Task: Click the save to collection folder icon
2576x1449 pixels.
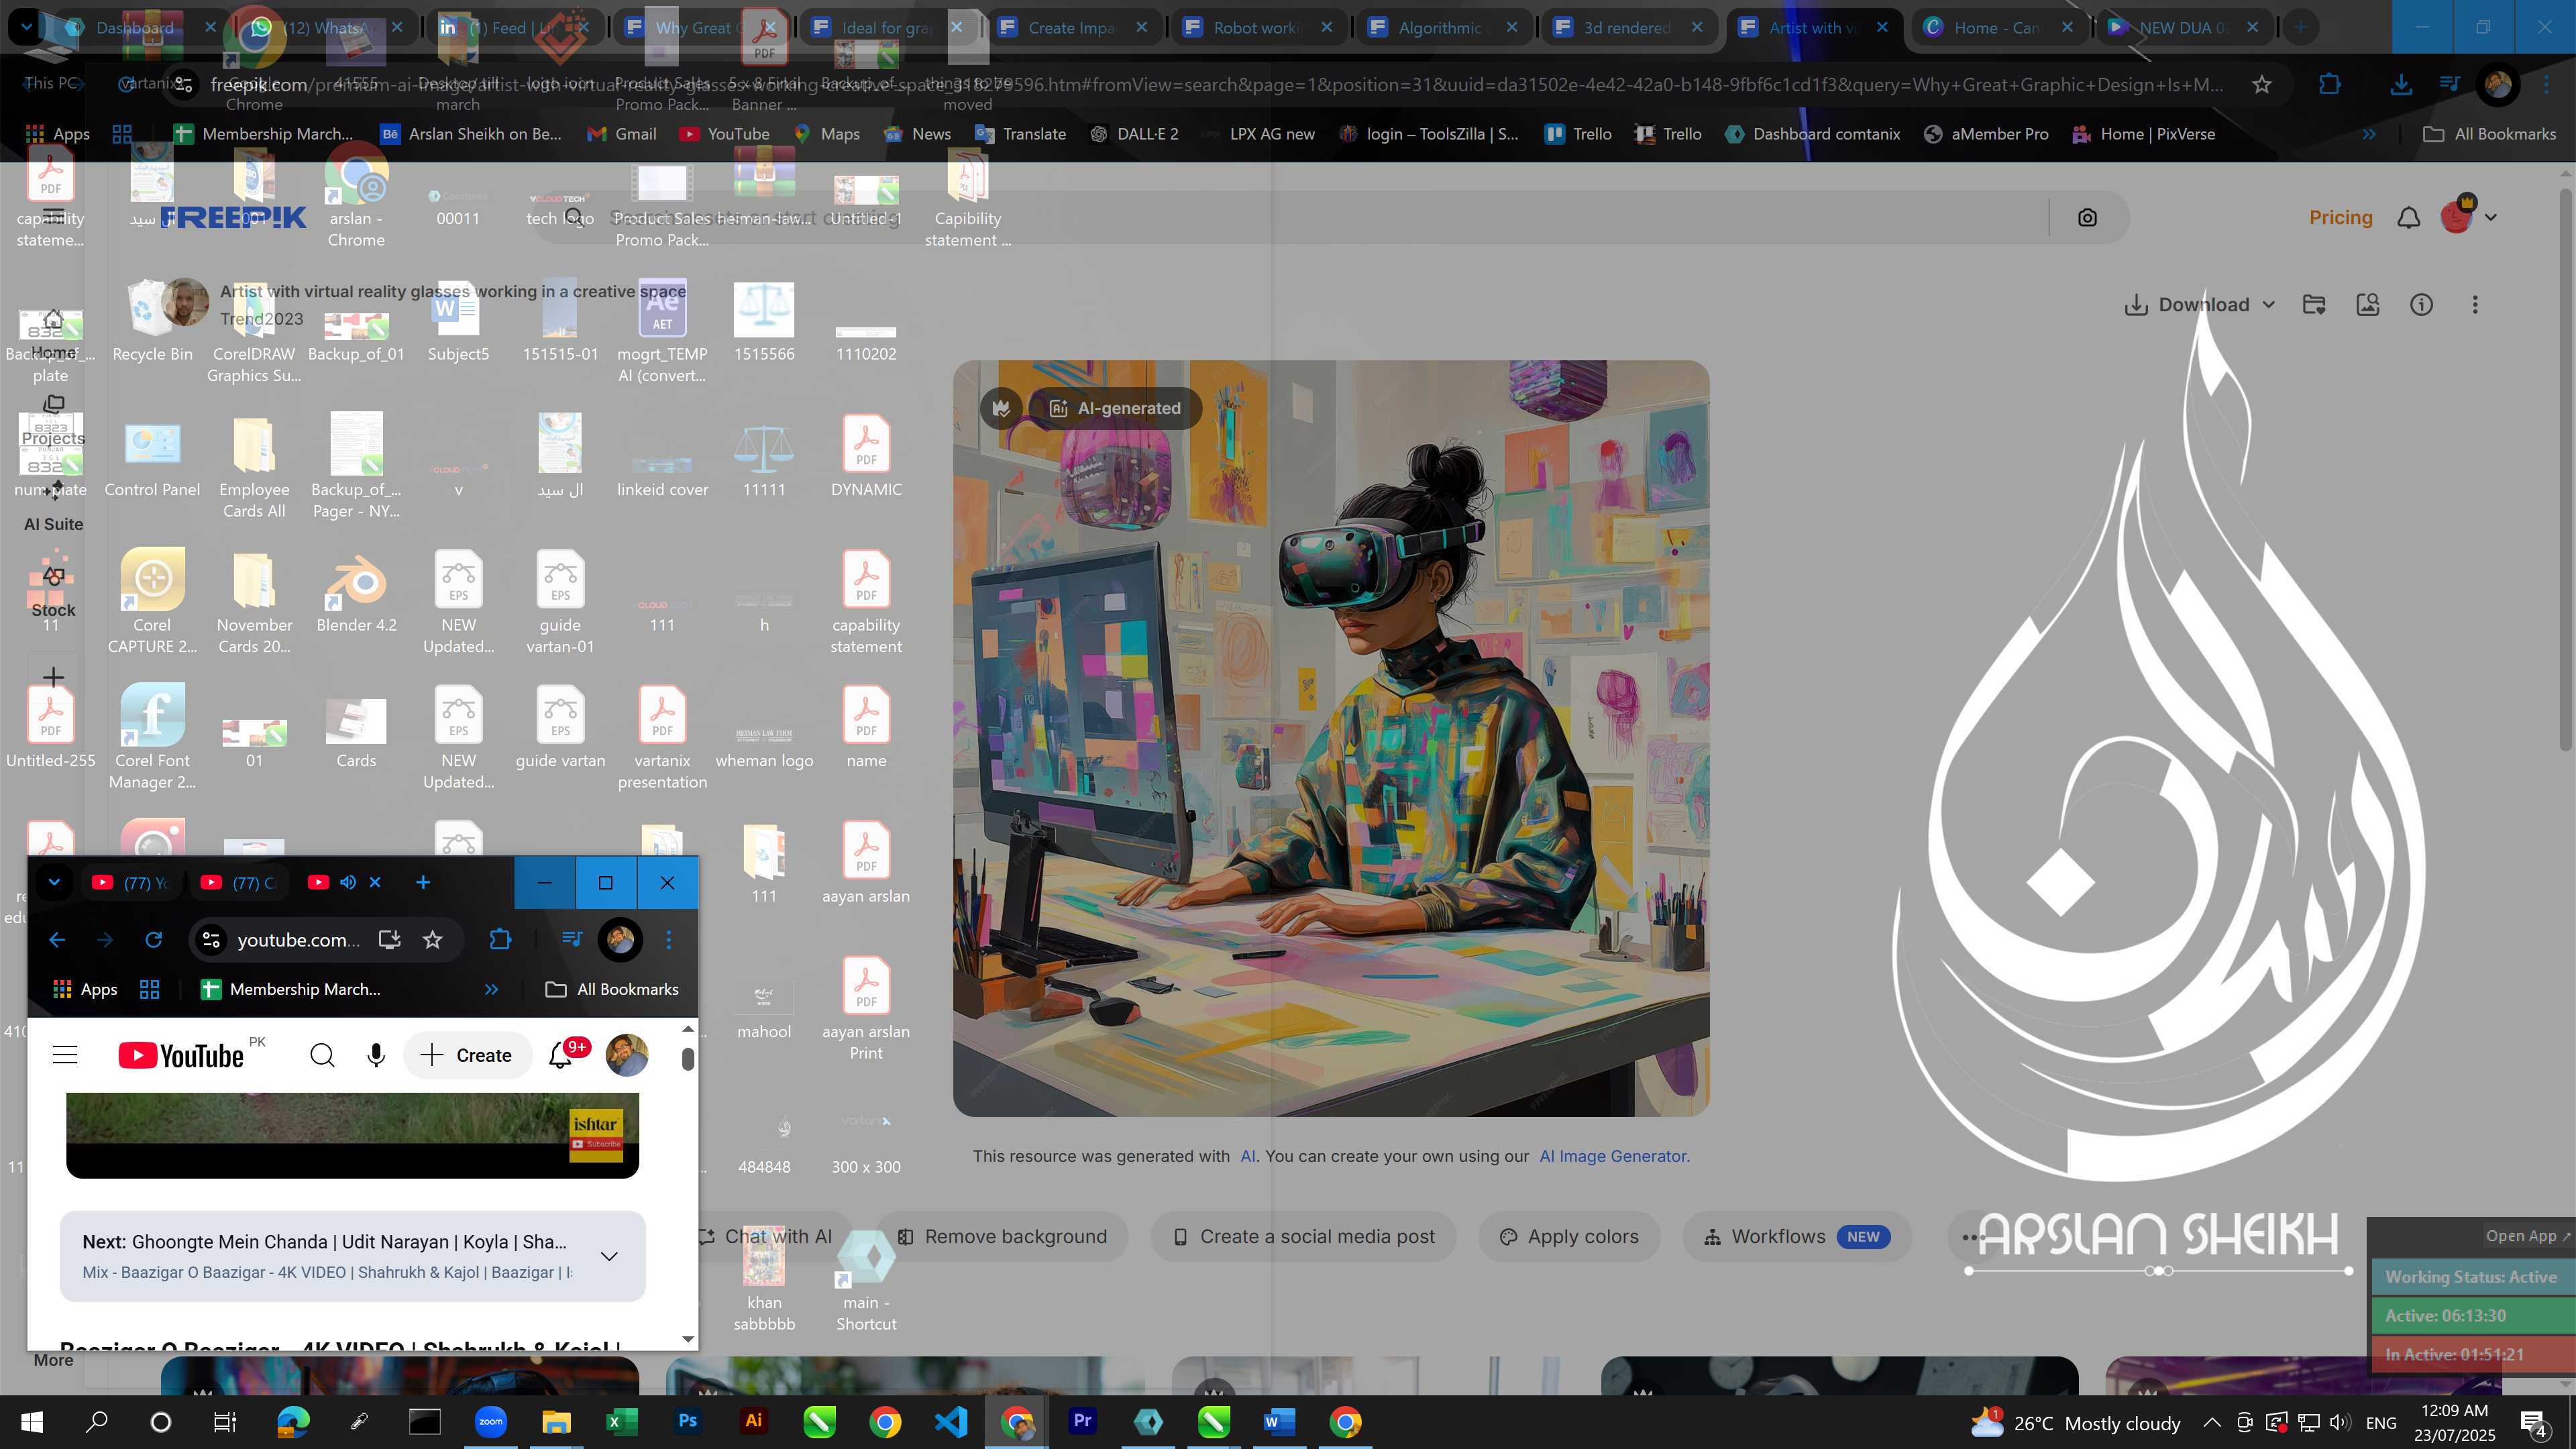Action: pos(2314,305)
